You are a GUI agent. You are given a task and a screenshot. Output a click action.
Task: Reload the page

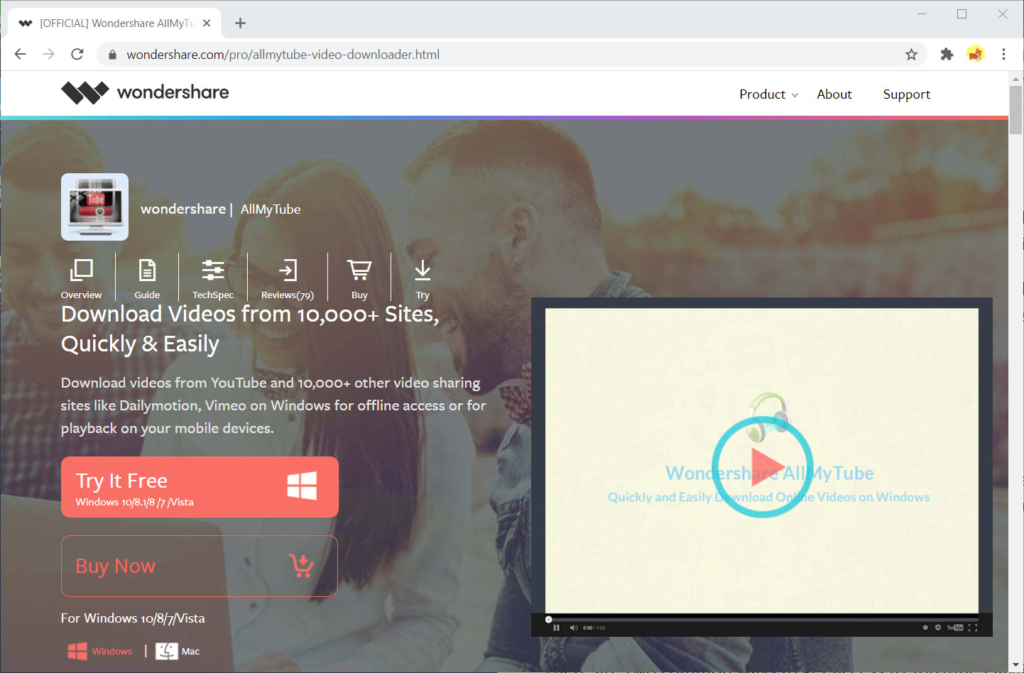pos(77,54)
